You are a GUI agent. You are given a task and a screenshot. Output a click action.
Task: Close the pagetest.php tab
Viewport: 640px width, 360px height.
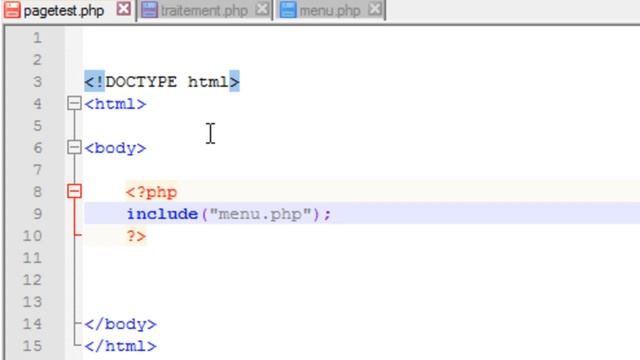(124, 9)
